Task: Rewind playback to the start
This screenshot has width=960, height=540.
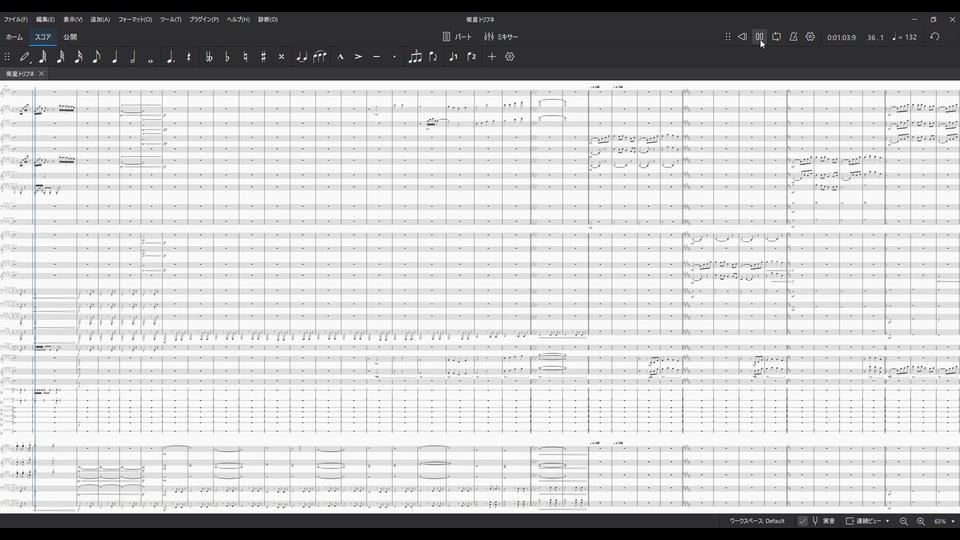Action: (x=742, y=37)
